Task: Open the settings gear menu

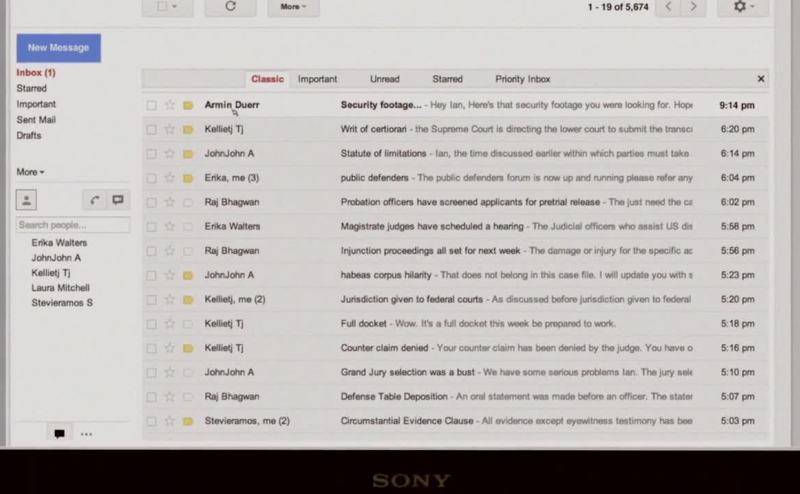Action: click(x=745, y=6)
